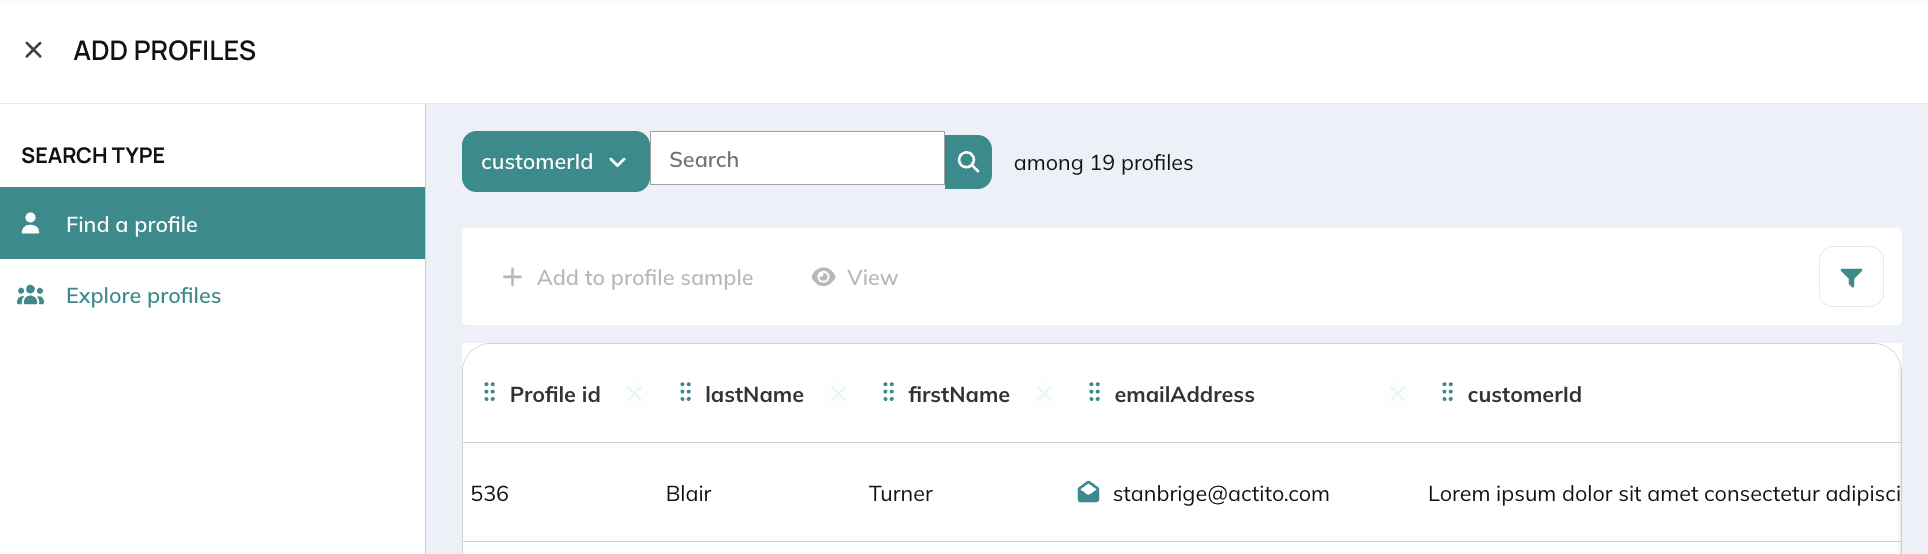Click the stanbrige@actito.com email cell
1928x554 pixels.
coord(1221,493)
